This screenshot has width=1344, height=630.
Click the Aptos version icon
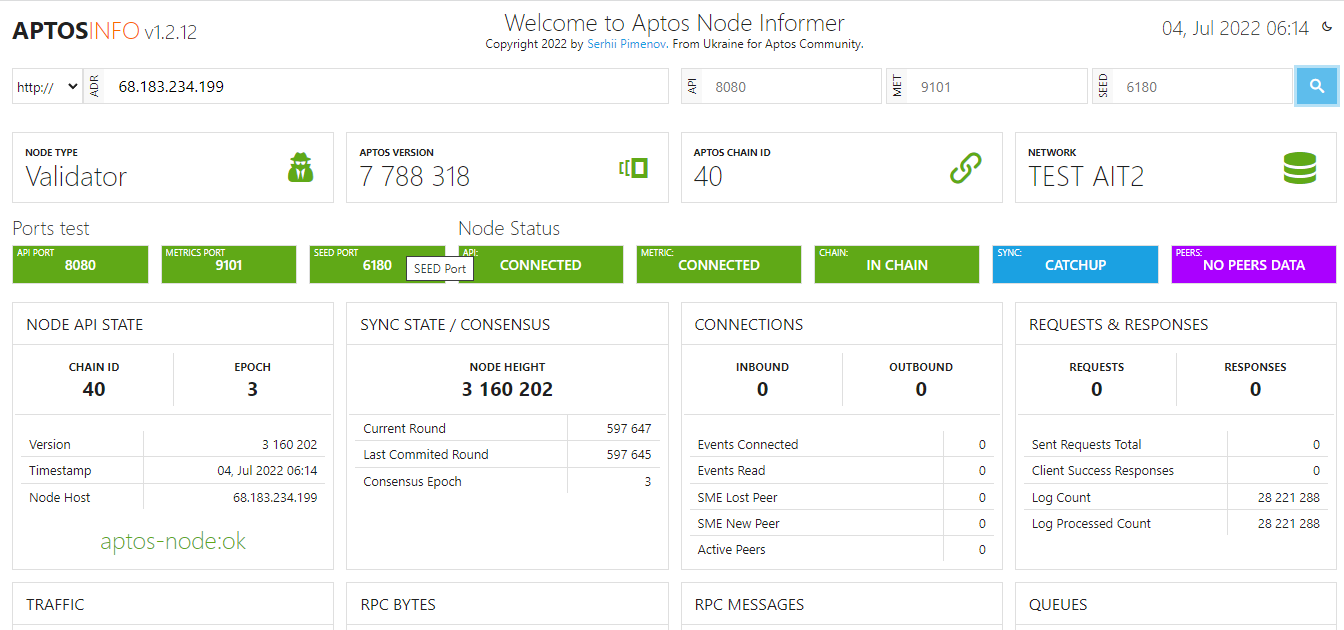[634, 168]
